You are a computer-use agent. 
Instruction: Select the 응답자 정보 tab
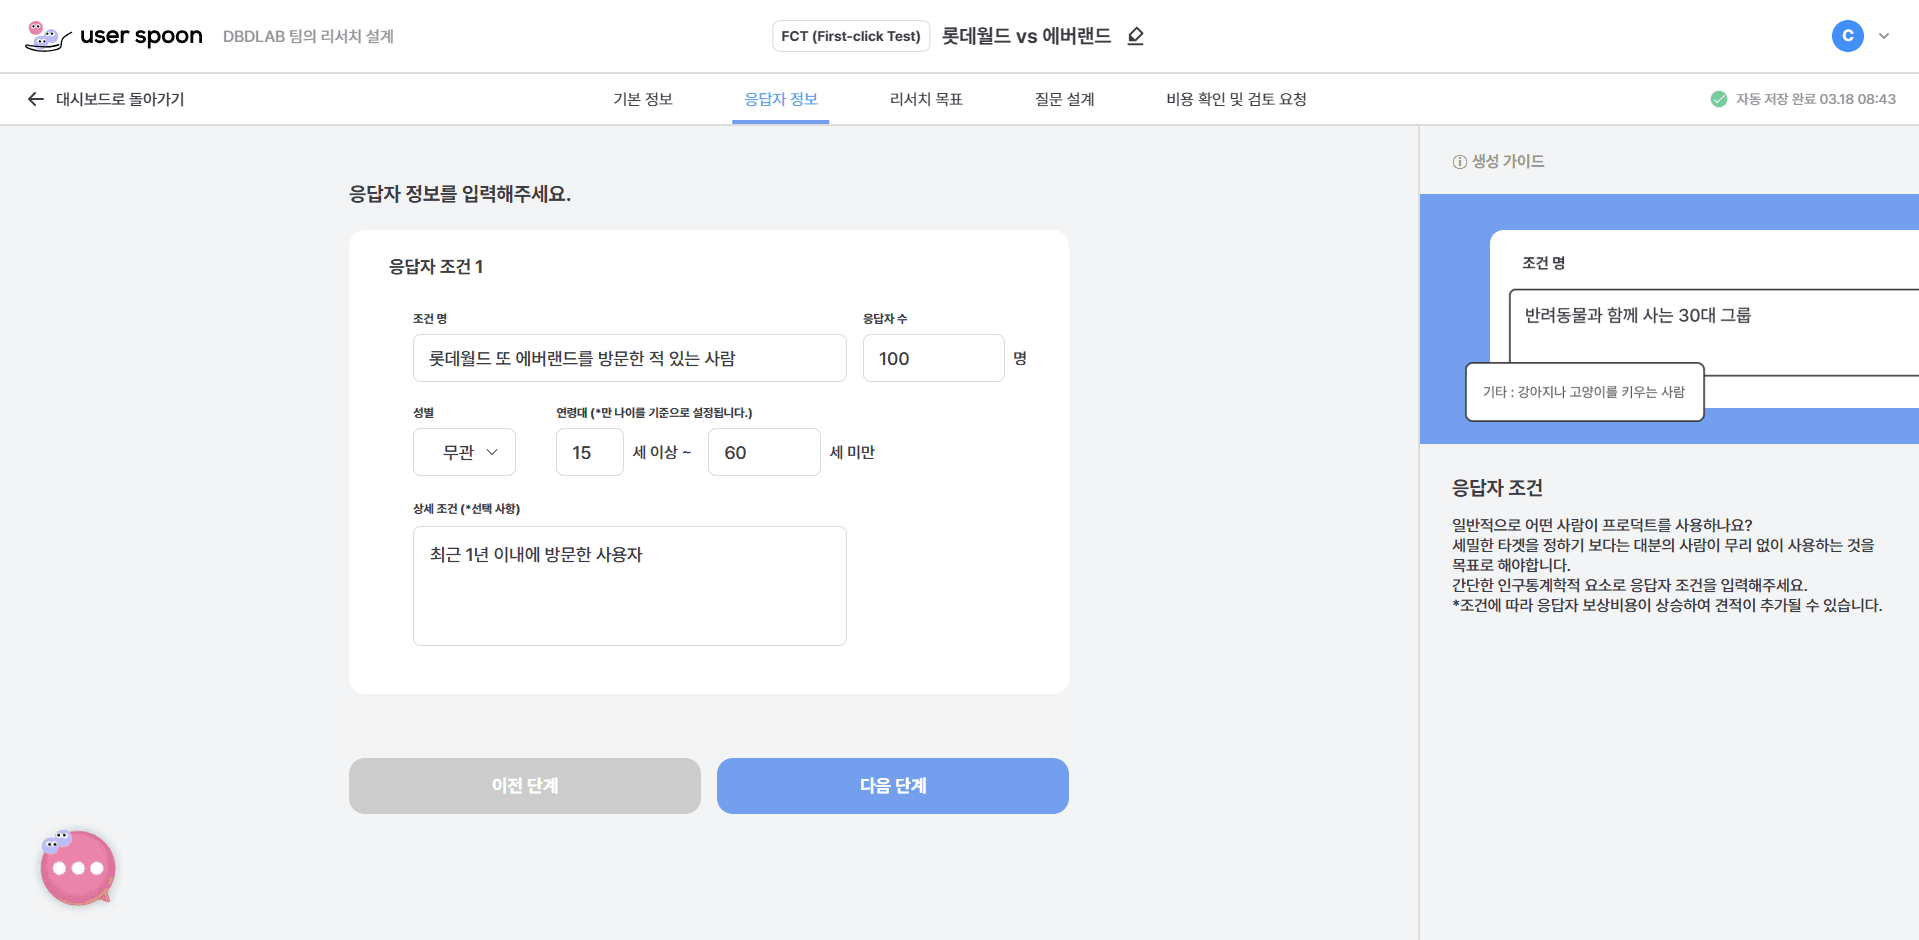point(781,99)
